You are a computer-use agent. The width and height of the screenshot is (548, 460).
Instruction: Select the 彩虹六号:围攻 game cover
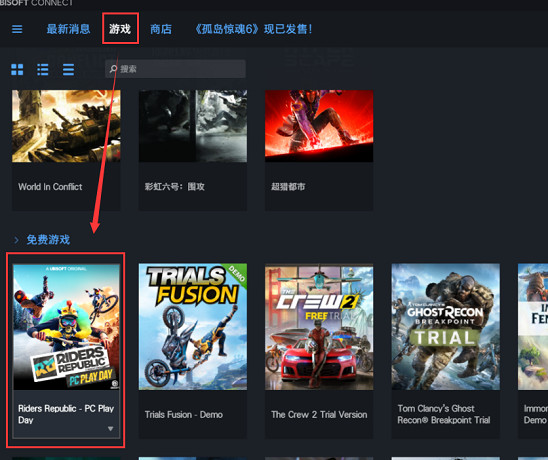193,126
